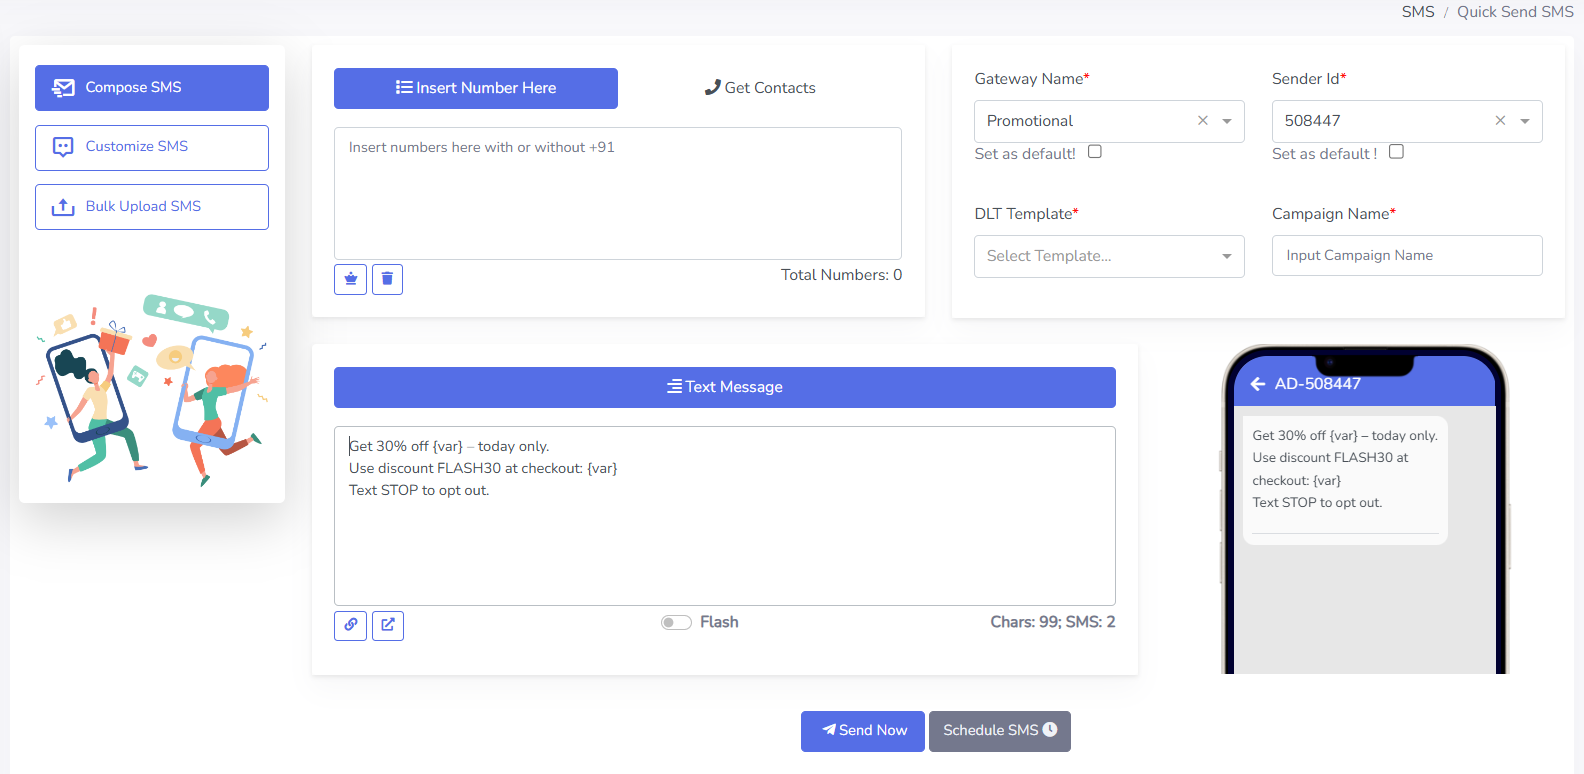This screenshot has width=1584, height=774.
Task: Click the back arrow in phone preview
Action: pos(1258,384)
